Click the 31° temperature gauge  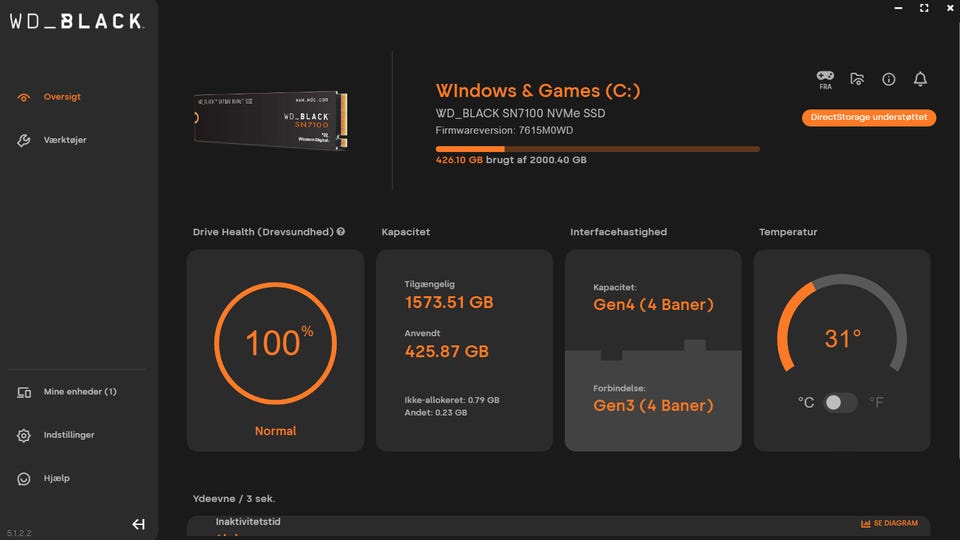(842, 338)
